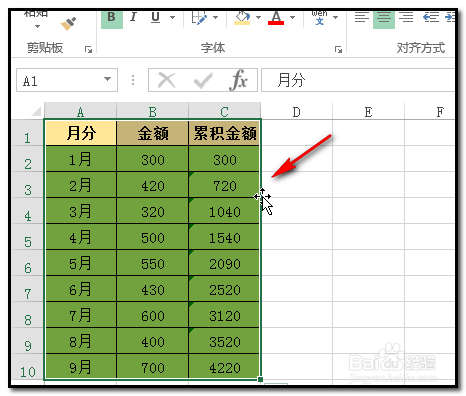Image resolution: width=466 pixels, height=396 pixels.
Task: Click cell with value 430
Action: coord(153,289)
